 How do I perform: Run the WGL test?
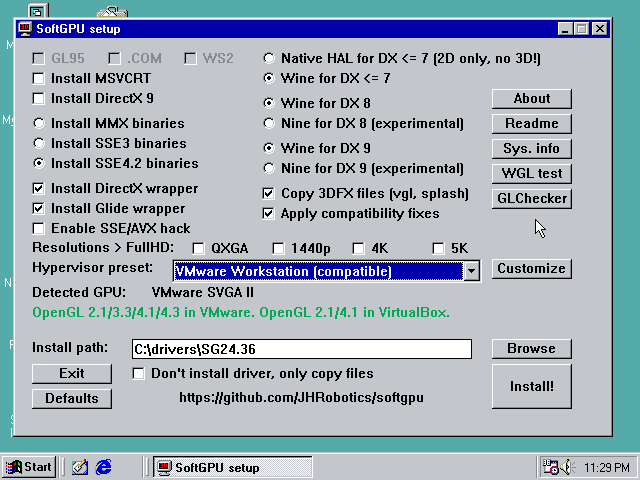pyautogui.click(x=531, y=173)
